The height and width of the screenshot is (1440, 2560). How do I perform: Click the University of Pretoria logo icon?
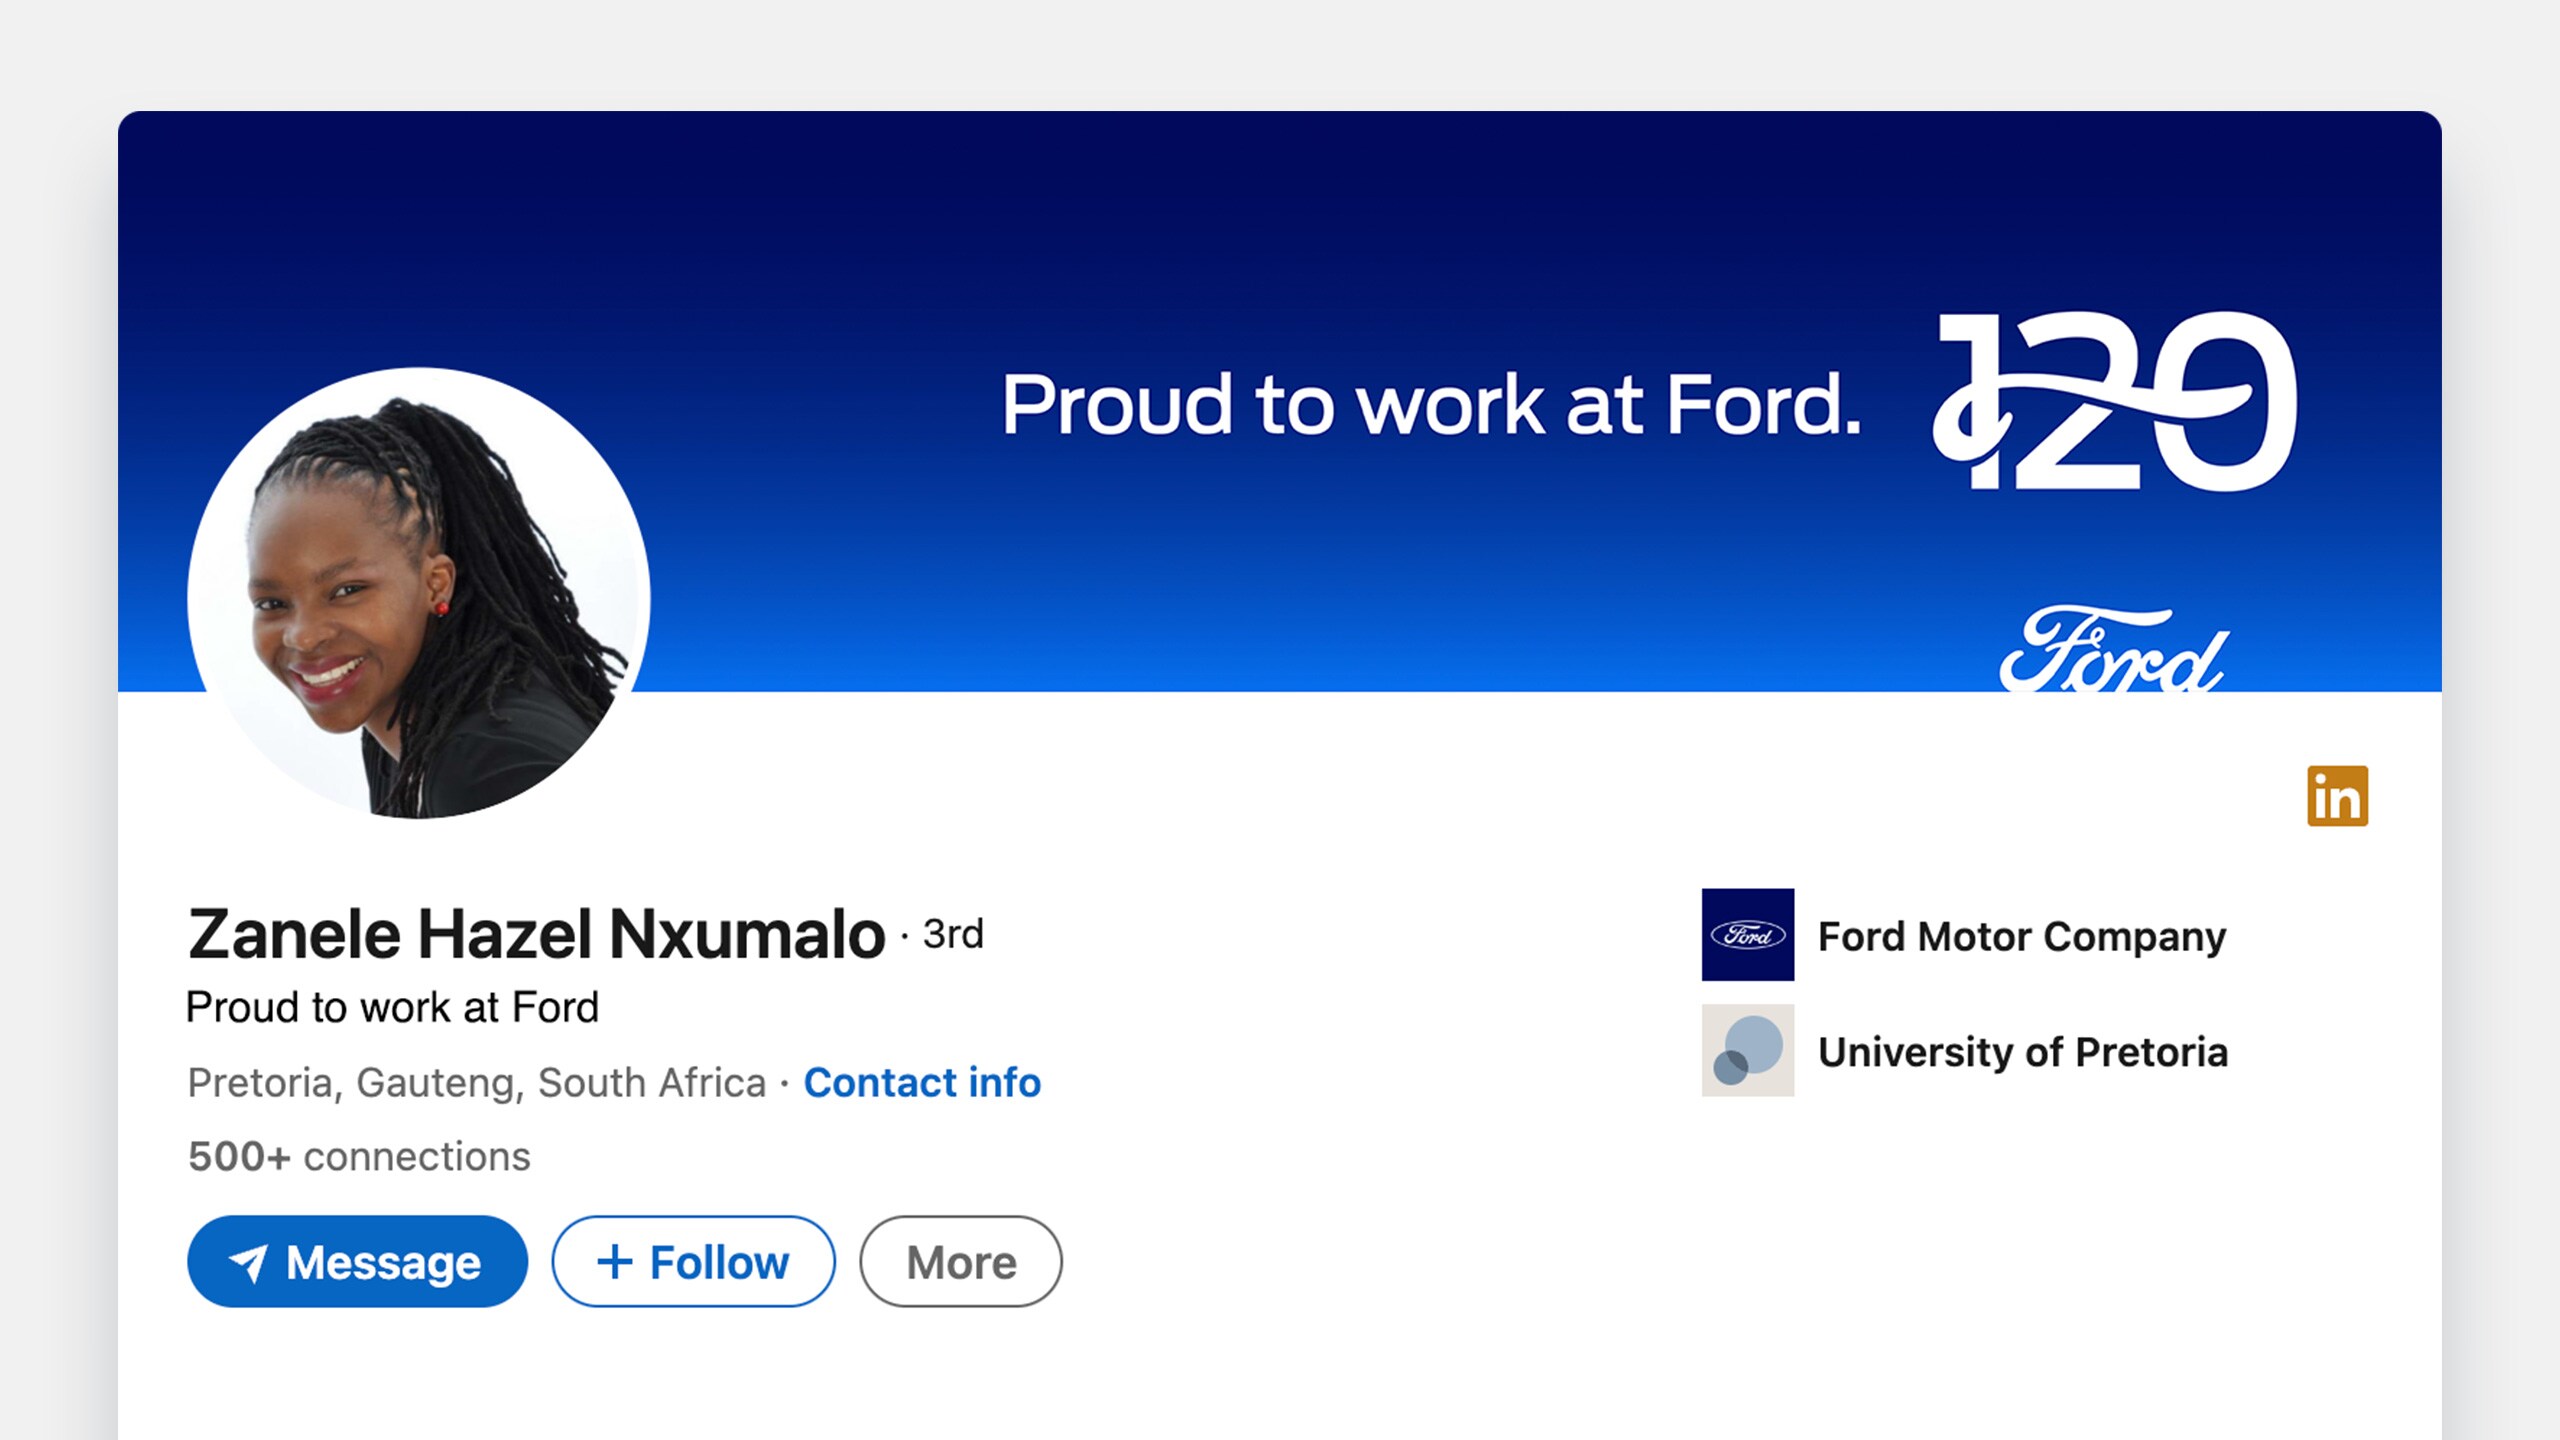1748,1050
